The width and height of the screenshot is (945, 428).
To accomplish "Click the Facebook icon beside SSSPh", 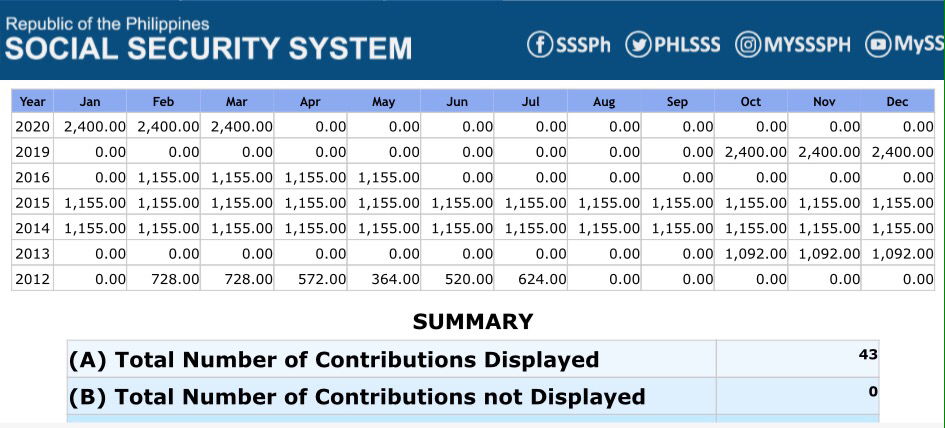I will pos(540,45).
